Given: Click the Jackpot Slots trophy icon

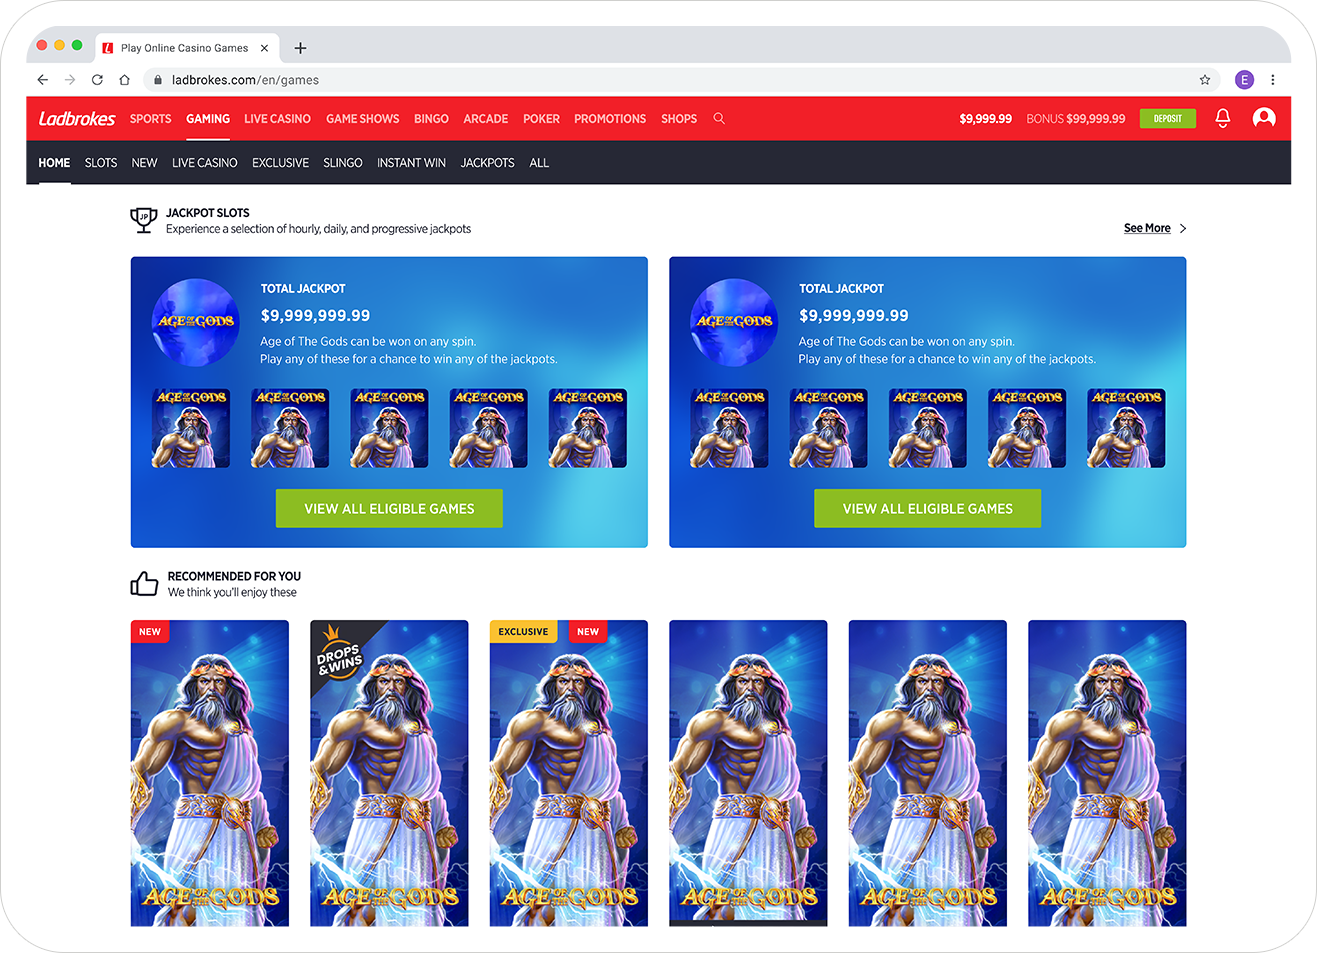Looking at the screenshot, I should (x=144, y=220).
